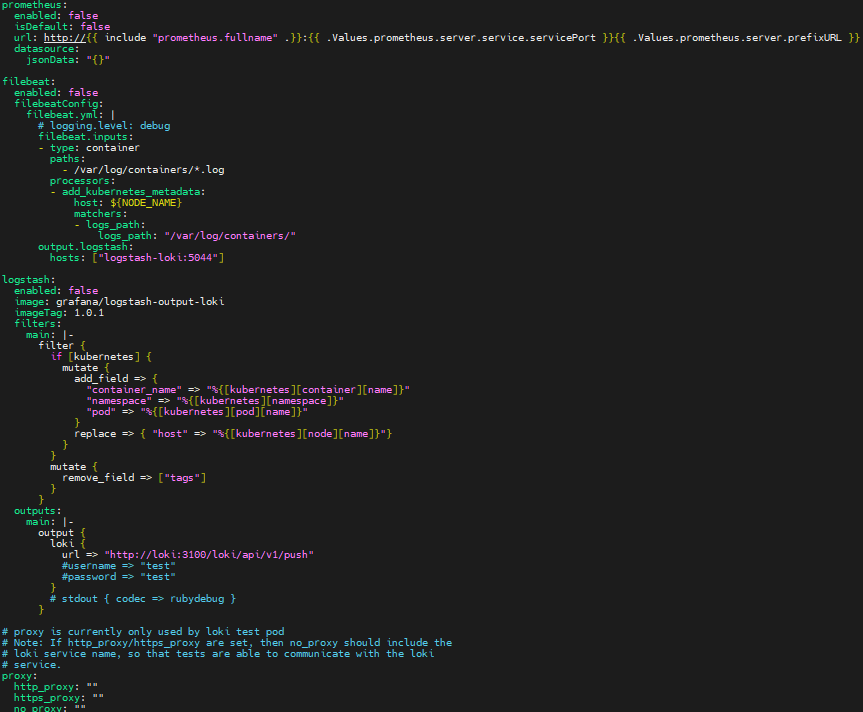Click ".Values.prometheus.server.service.servicePort" expression
The width and height of the screenshot is (863, 712).
point(461,37)
